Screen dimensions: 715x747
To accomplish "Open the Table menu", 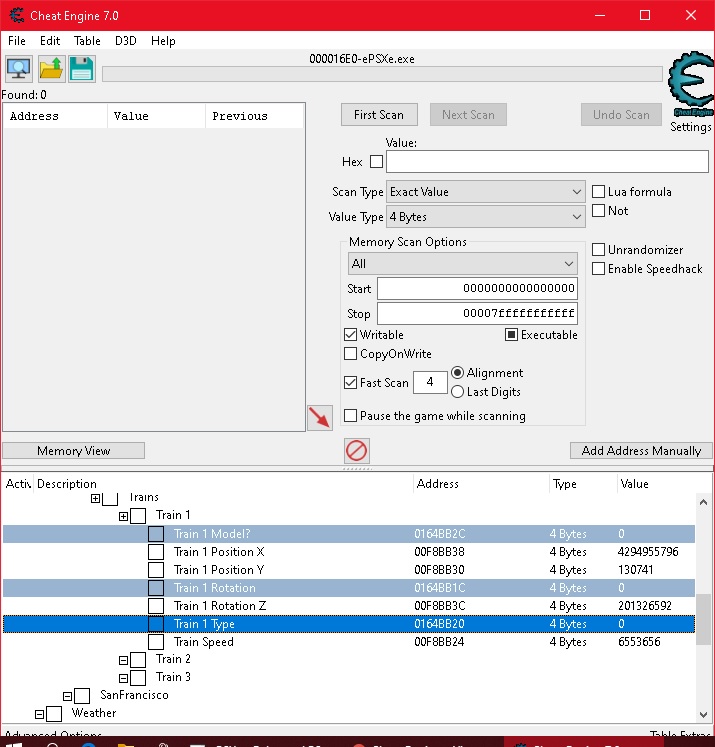I will (87, 41).
